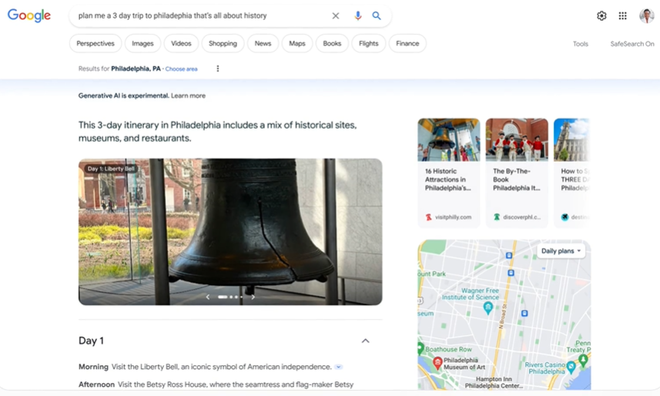Open the Google account profile avatar
660x396 pixels.
click(x=647, y=16)
